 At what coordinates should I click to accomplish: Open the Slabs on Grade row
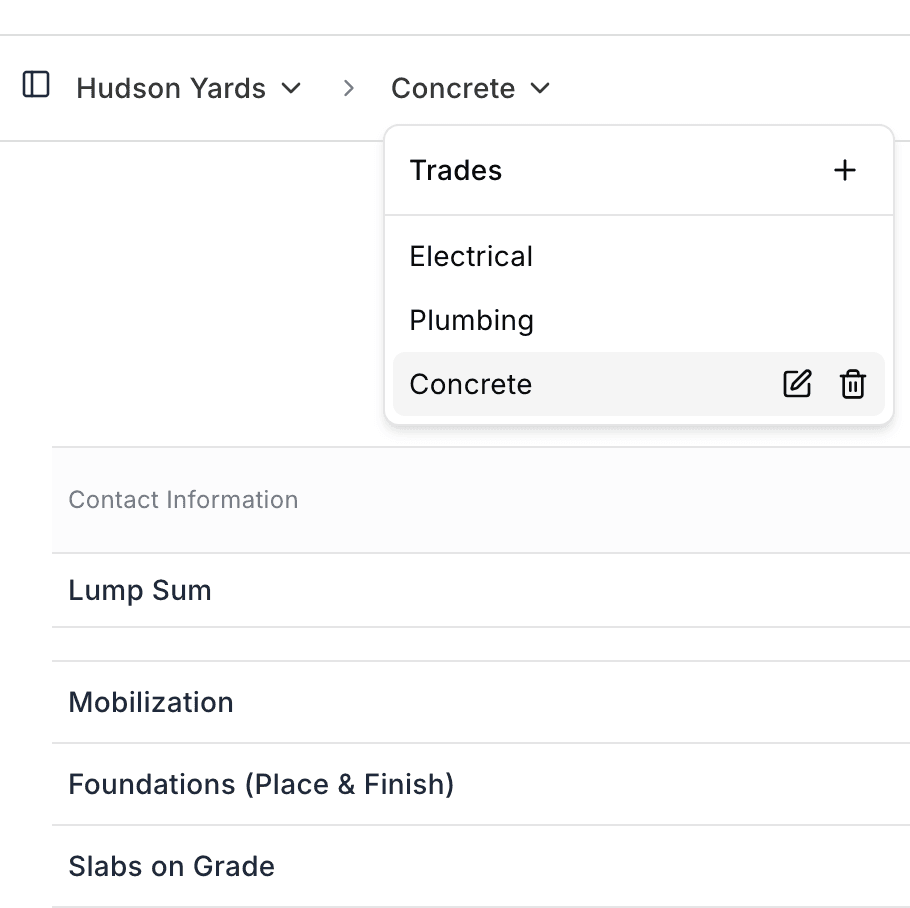(171, 866)
